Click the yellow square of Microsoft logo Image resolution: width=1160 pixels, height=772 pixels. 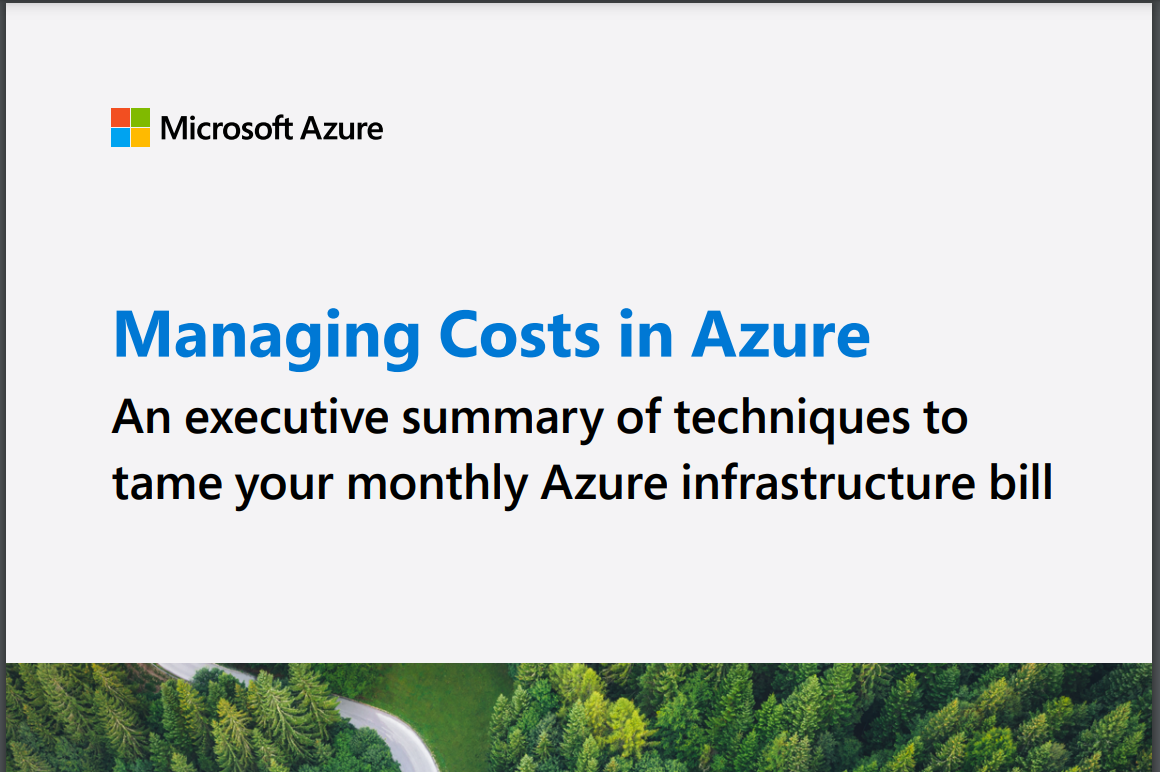click(141, 138)
